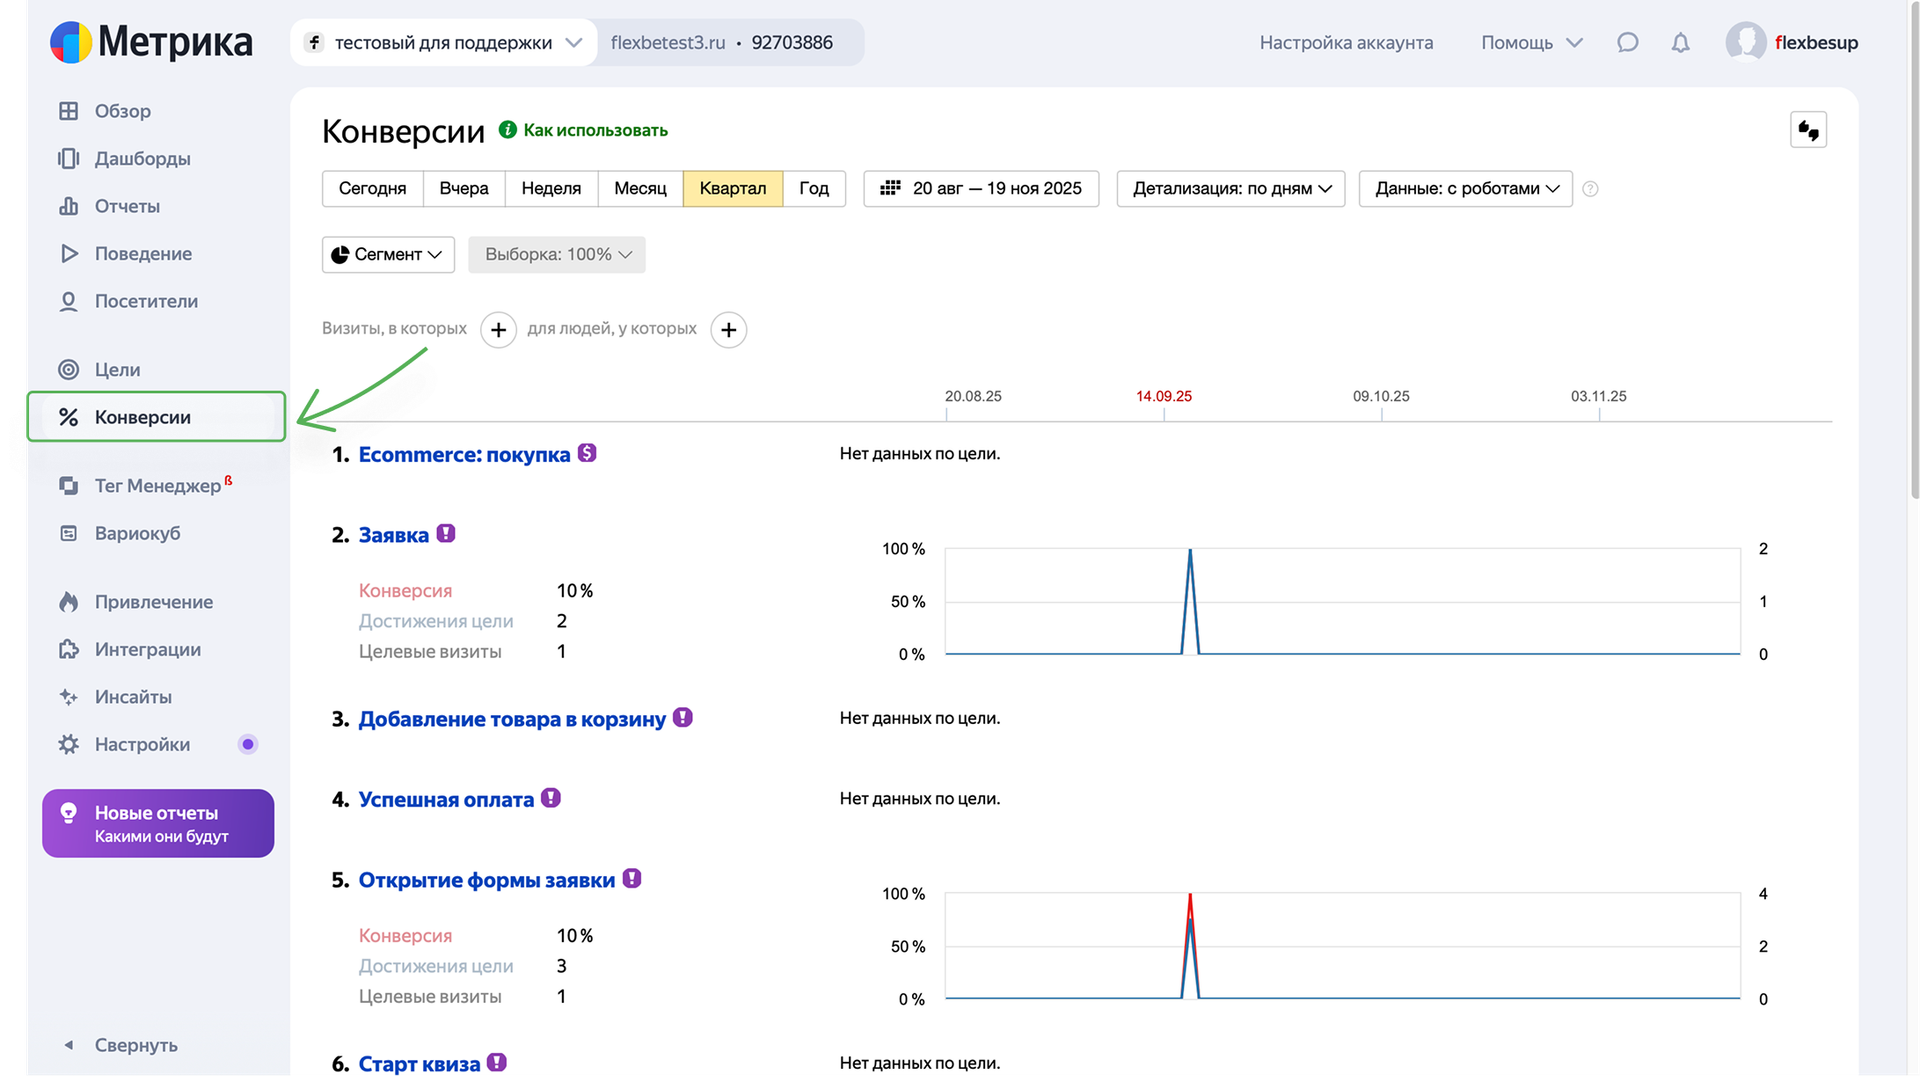Select the Сегодня period option
Screen dimensions: 1920x1076
372,189
